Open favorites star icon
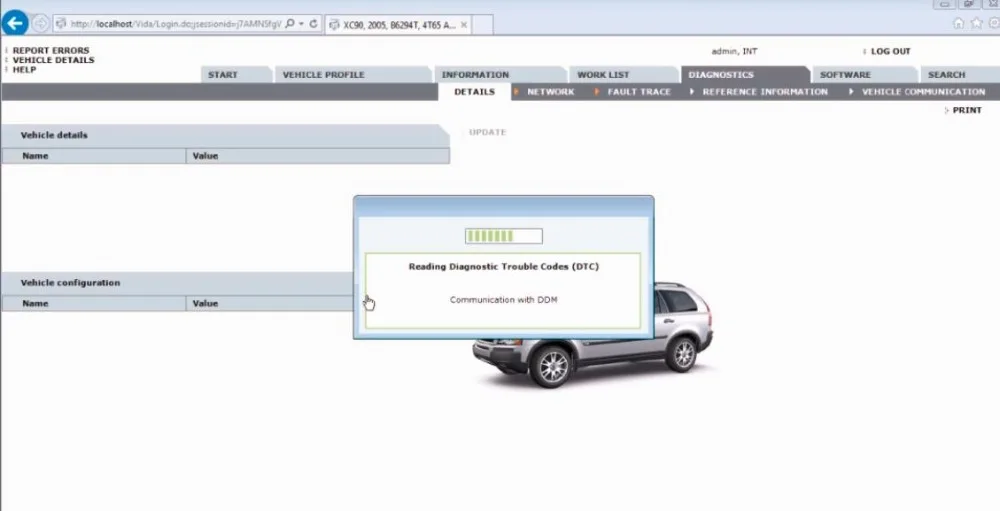Image resolution: width=1000 pixels, height=511 pixels. [976, 24]
